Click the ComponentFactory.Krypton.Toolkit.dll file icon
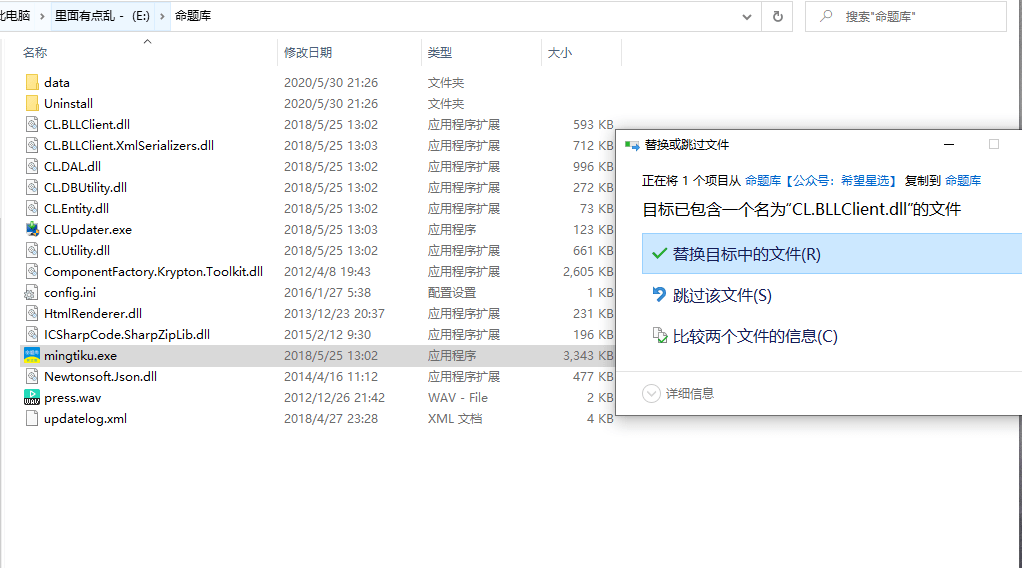This screenshot has height=568, width=1022. [32, 271]
